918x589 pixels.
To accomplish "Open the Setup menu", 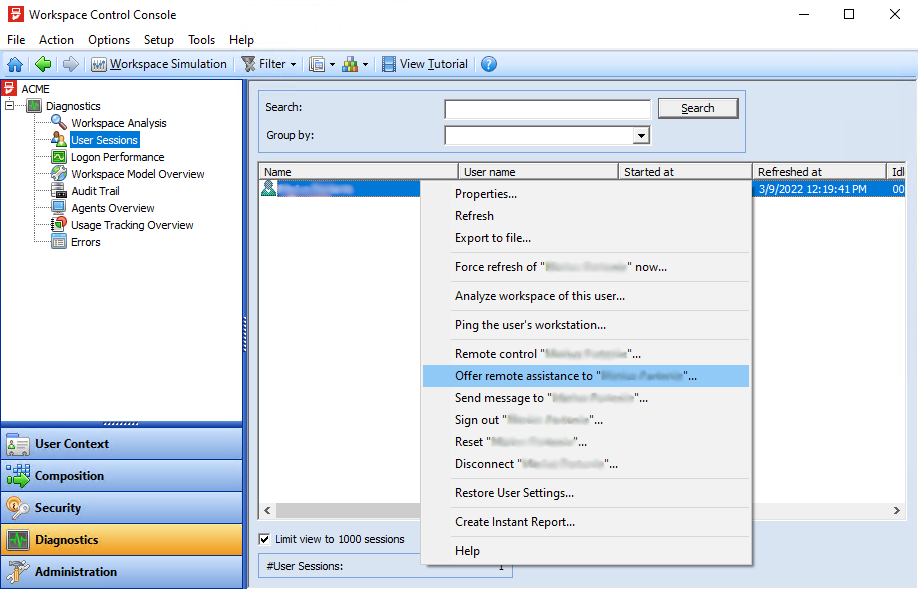I will [158, 40].
